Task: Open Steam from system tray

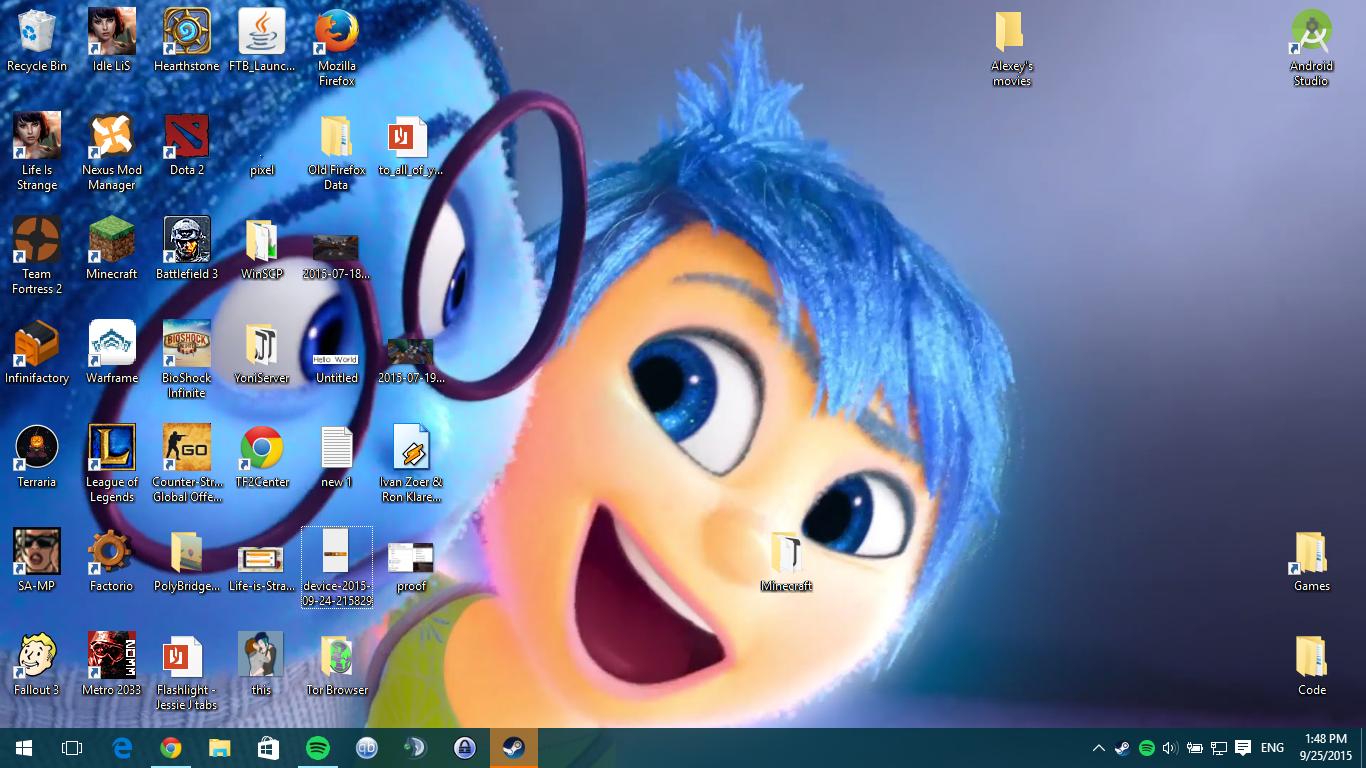Action: pyautogui.click(x=1122, y=748)
